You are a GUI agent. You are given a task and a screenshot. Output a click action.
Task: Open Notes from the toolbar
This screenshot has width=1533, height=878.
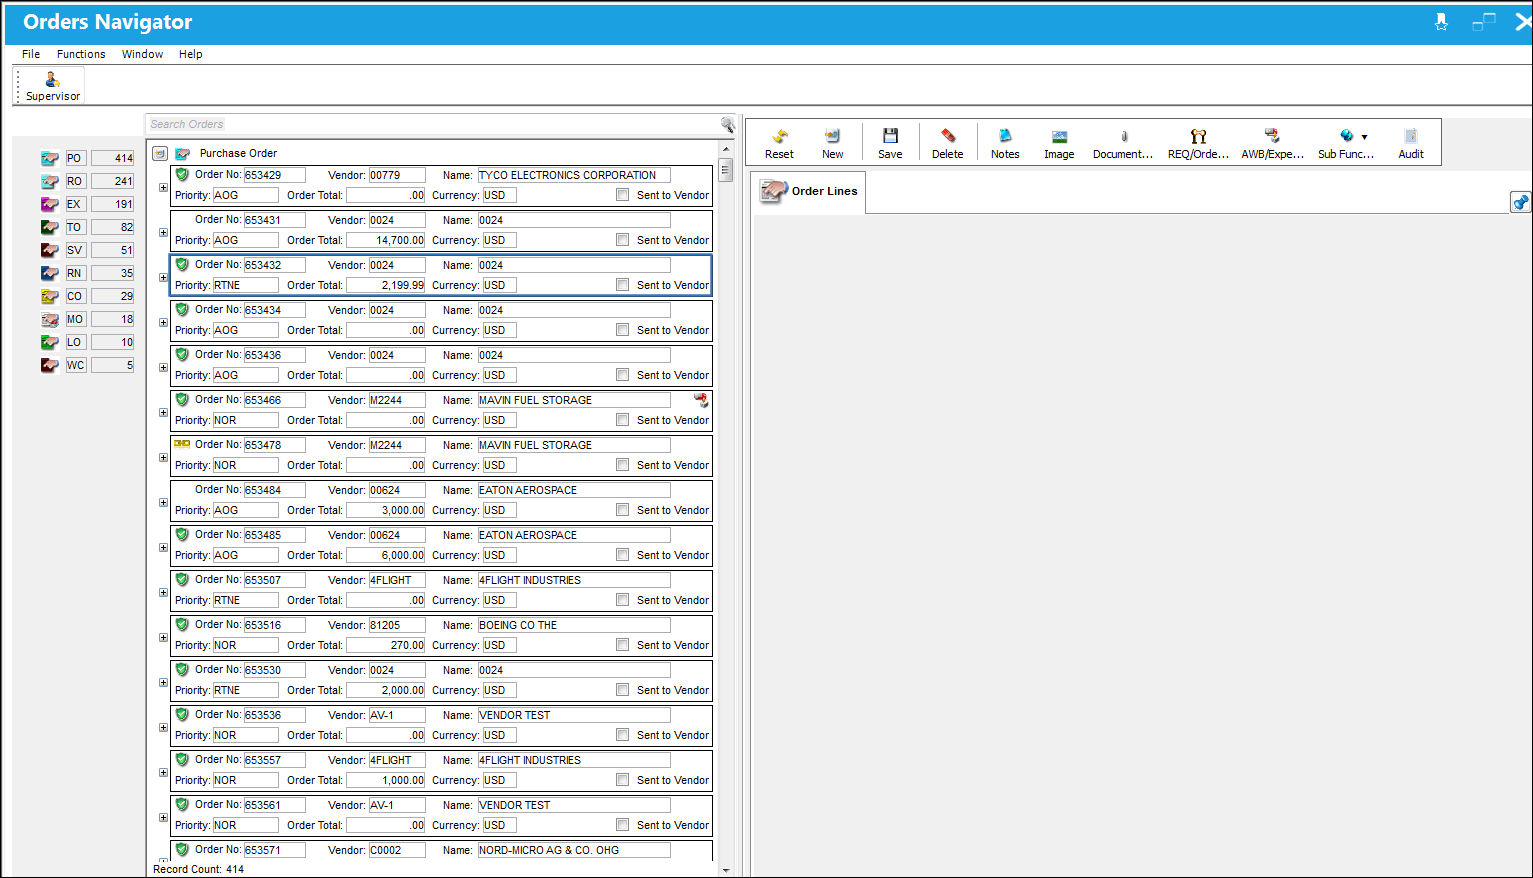click(x=1005, y=143)
